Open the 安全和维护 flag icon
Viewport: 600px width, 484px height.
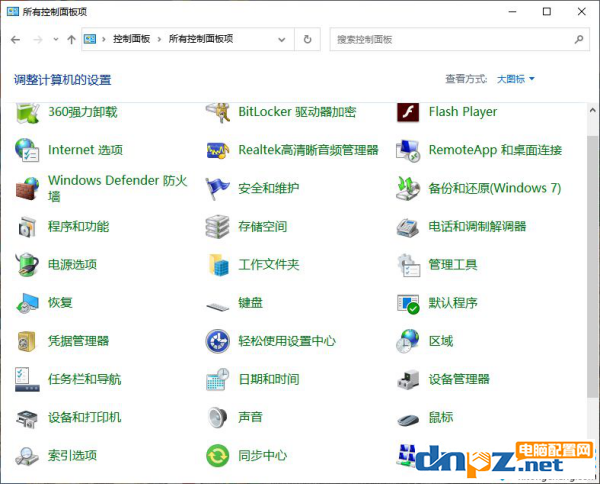[217, 189]
